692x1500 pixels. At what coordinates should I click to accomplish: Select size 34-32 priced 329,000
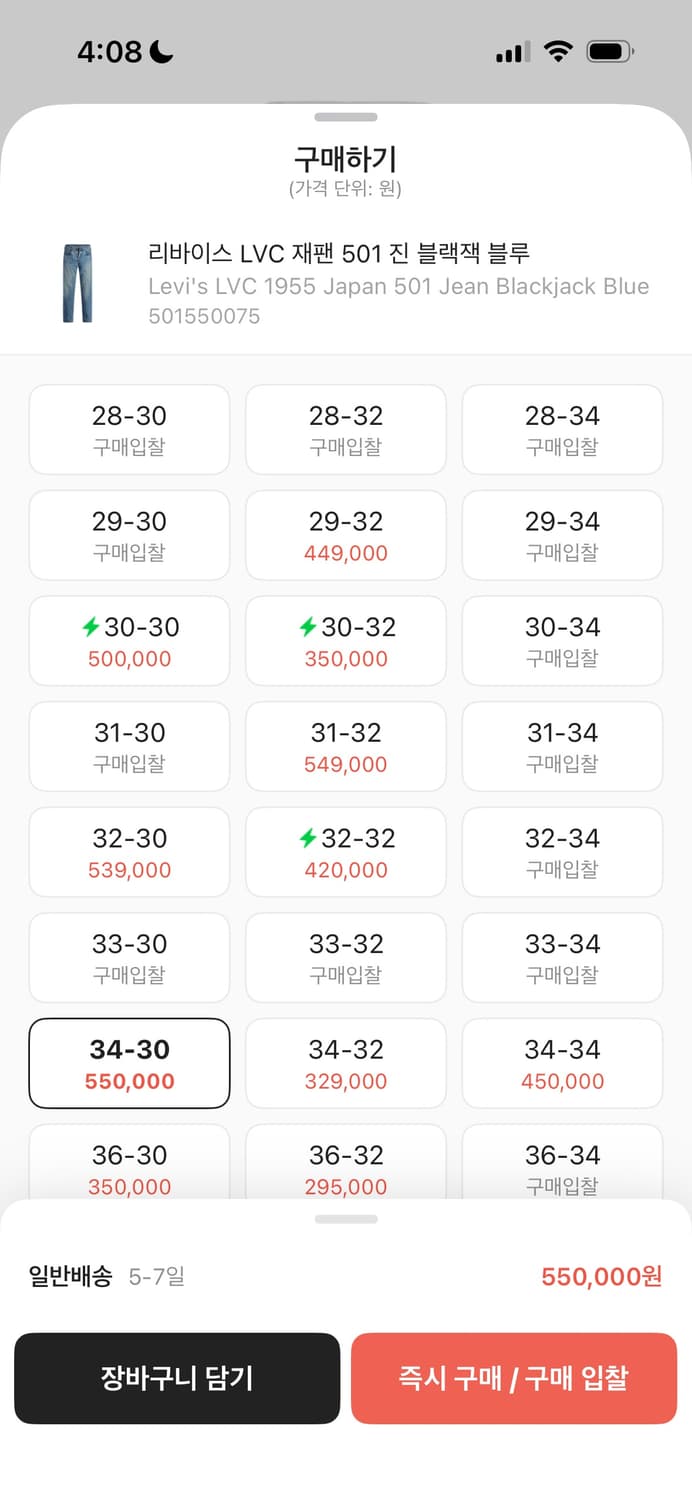tap(346, 1063)
